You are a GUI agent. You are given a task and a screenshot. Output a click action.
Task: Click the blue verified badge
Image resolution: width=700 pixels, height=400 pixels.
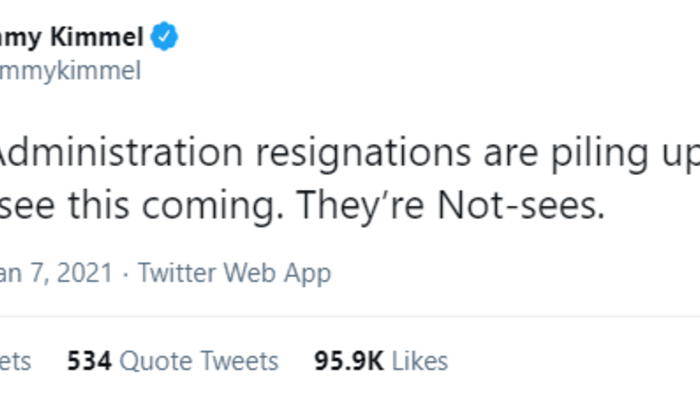[x=166, y=38]
